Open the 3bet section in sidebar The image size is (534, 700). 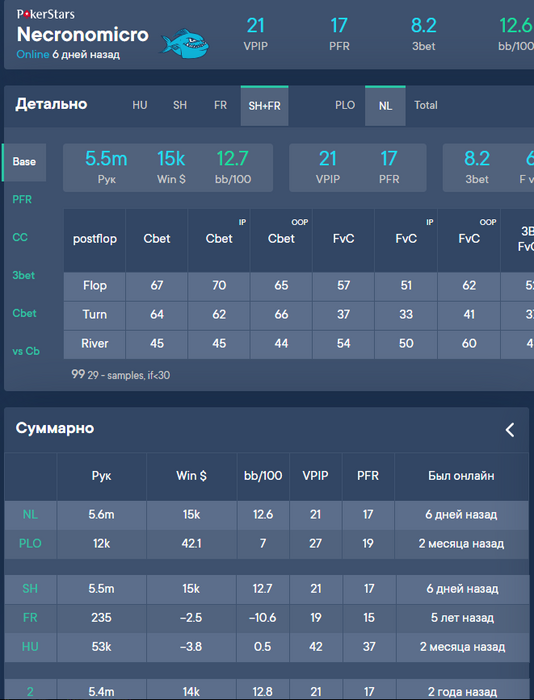point(24,275)
